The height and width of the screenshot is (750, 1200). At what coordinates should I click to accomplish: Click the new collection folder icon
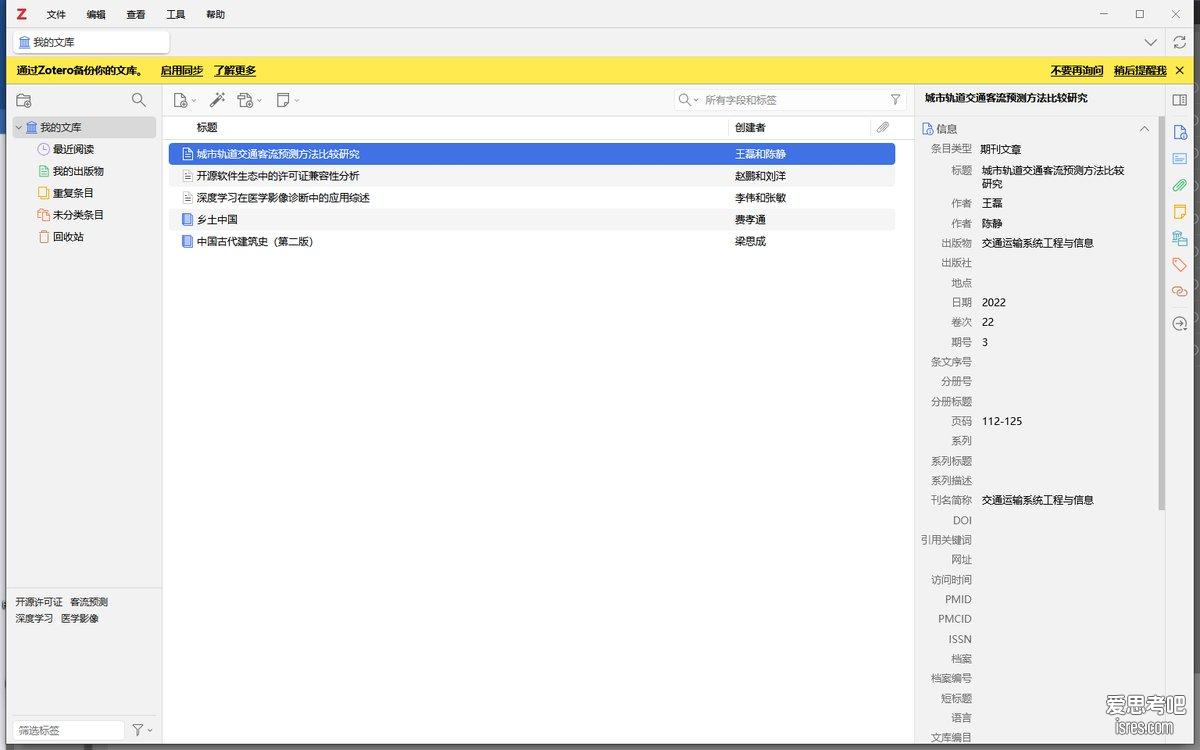tap(24, 100)
